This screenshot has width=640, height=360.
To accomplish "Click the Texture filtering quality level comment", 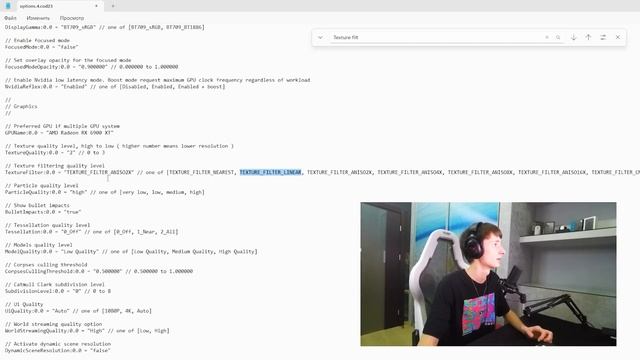I will pyautogui.click(x=55, y=166).
